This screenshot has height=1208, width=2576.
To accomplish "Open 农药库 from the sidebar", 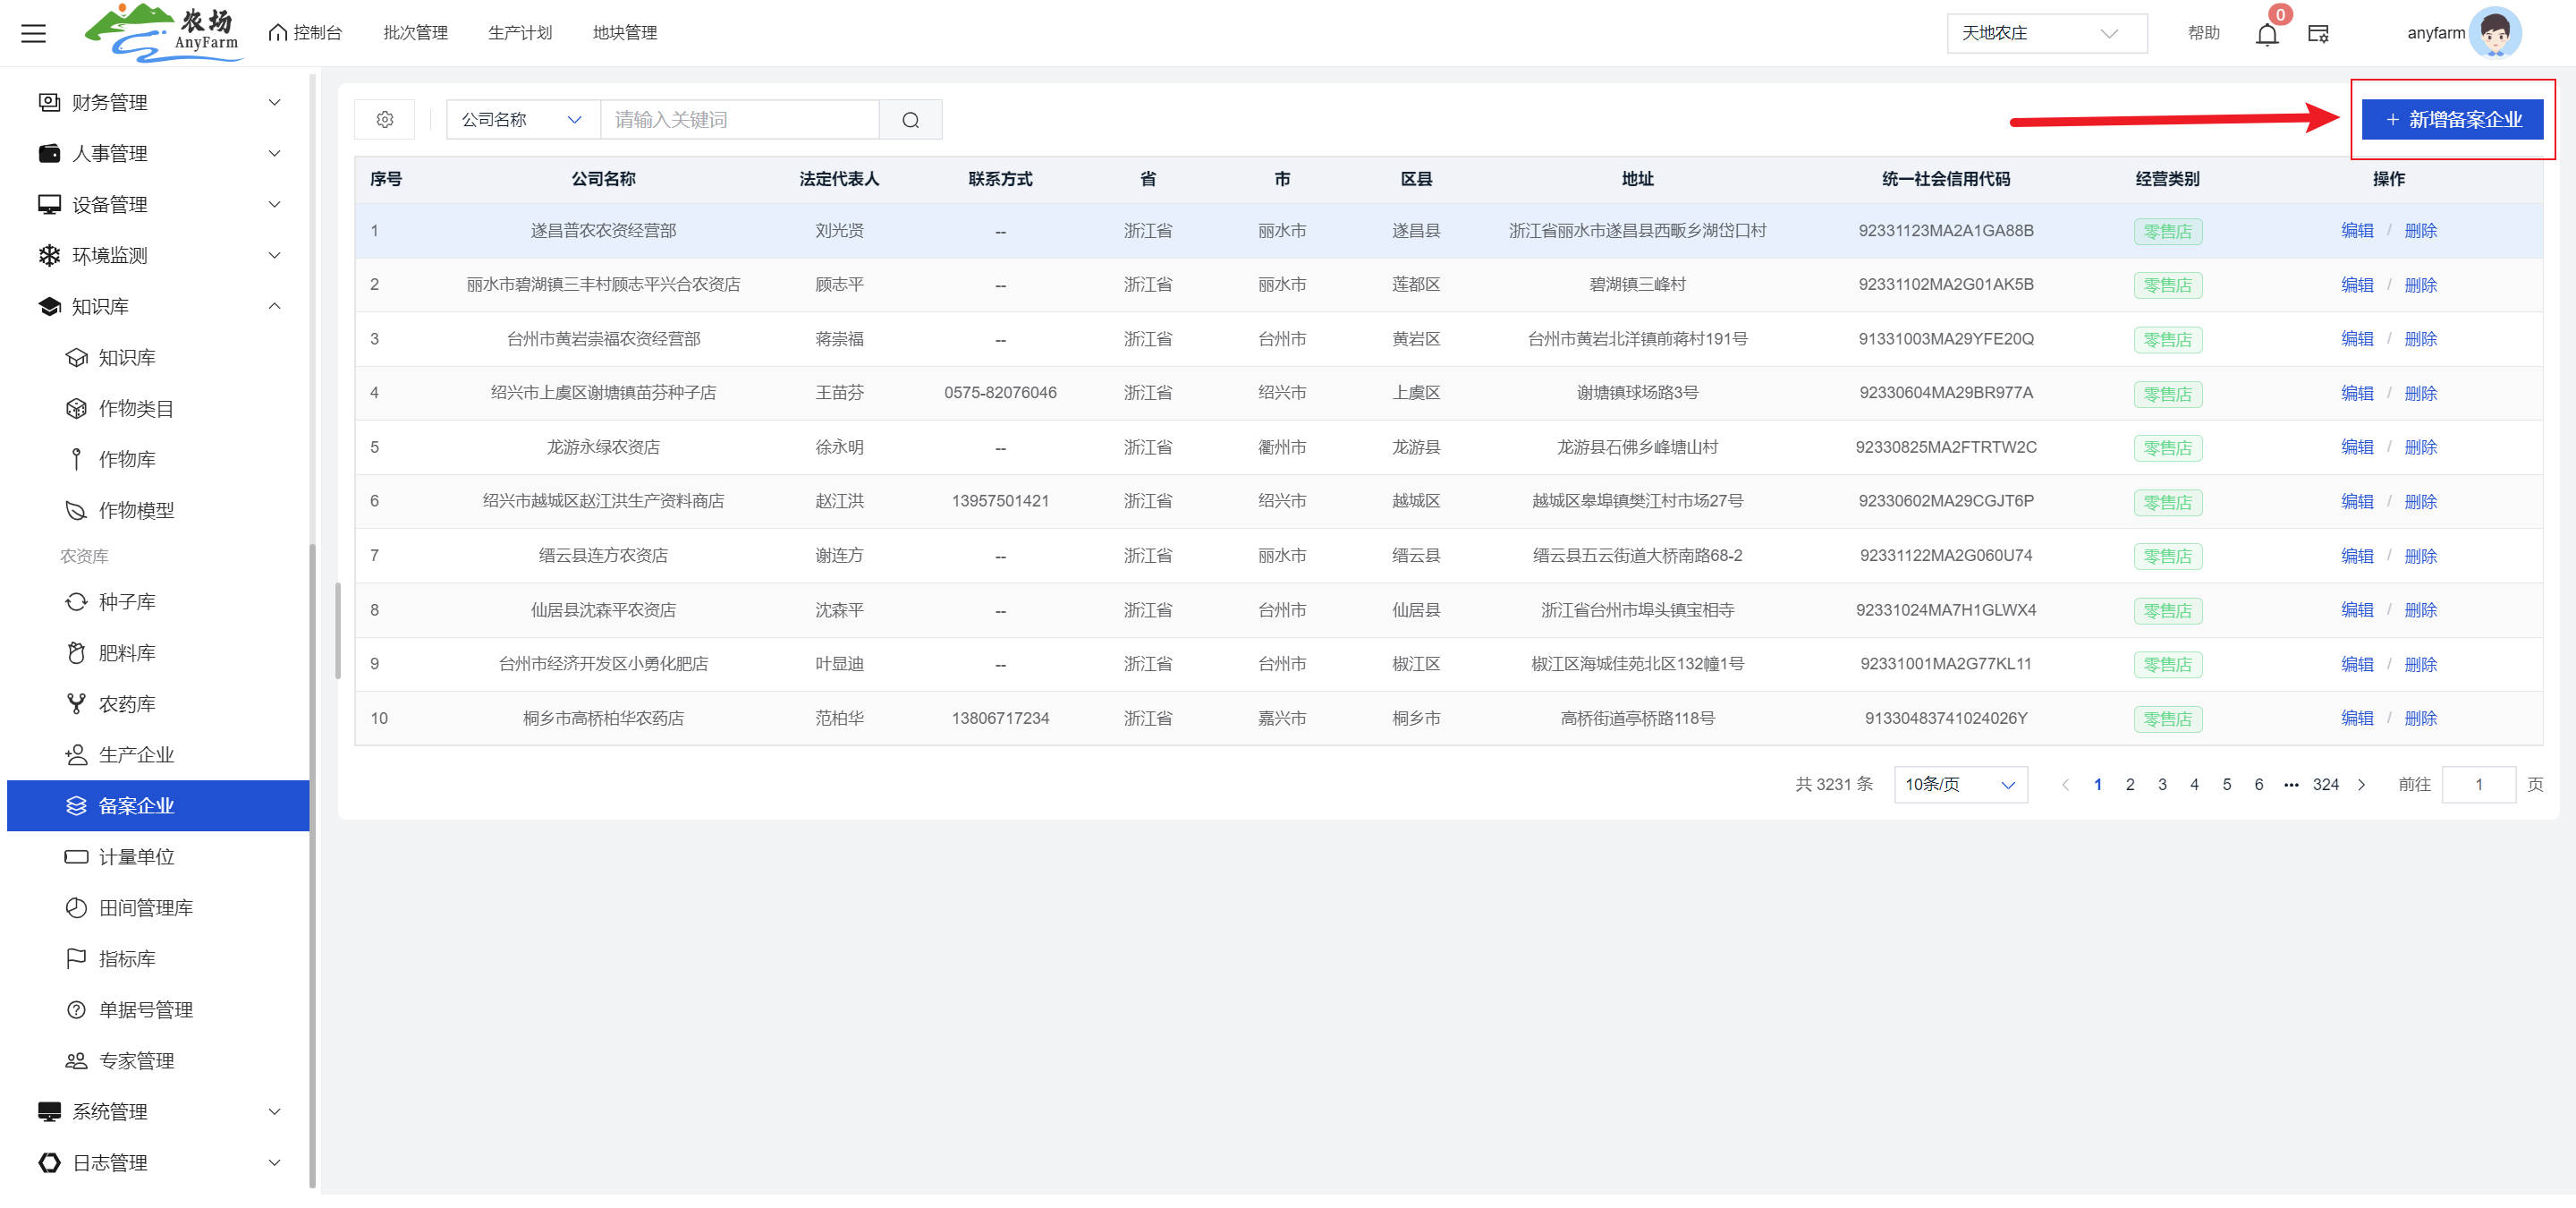I will 127,704.
